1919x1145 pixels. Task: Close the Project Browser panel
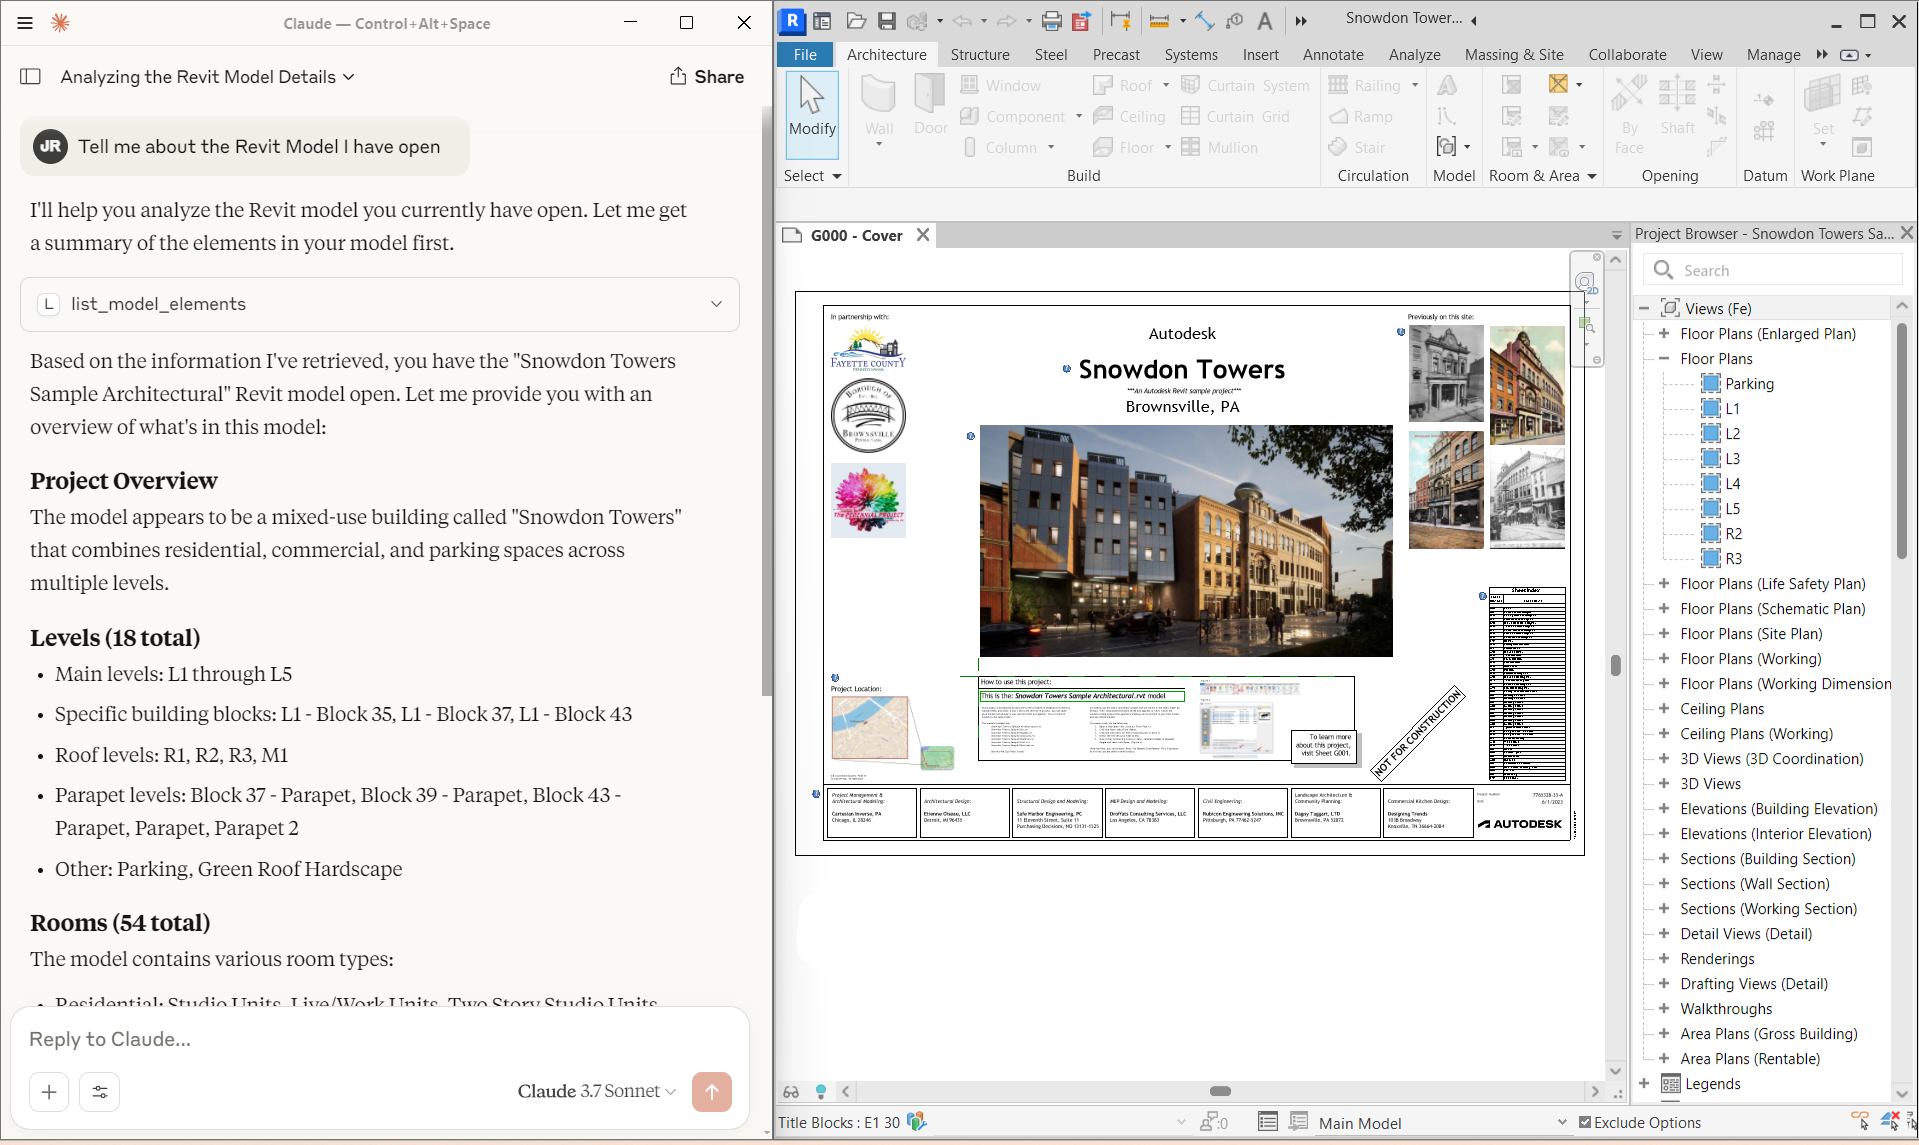[1907, 233]
